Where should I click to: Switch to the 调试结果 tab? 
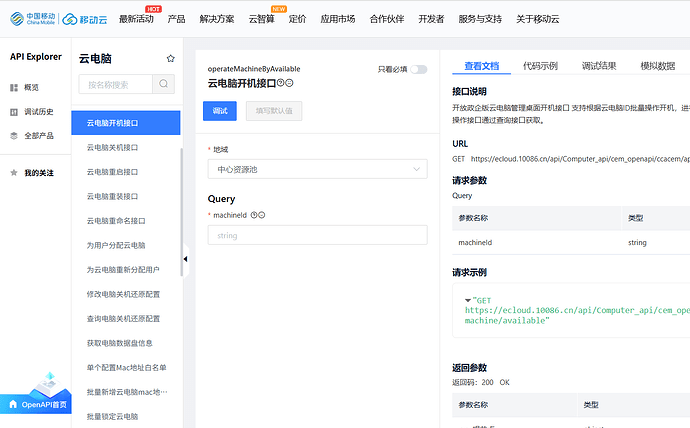coord(598,66)
